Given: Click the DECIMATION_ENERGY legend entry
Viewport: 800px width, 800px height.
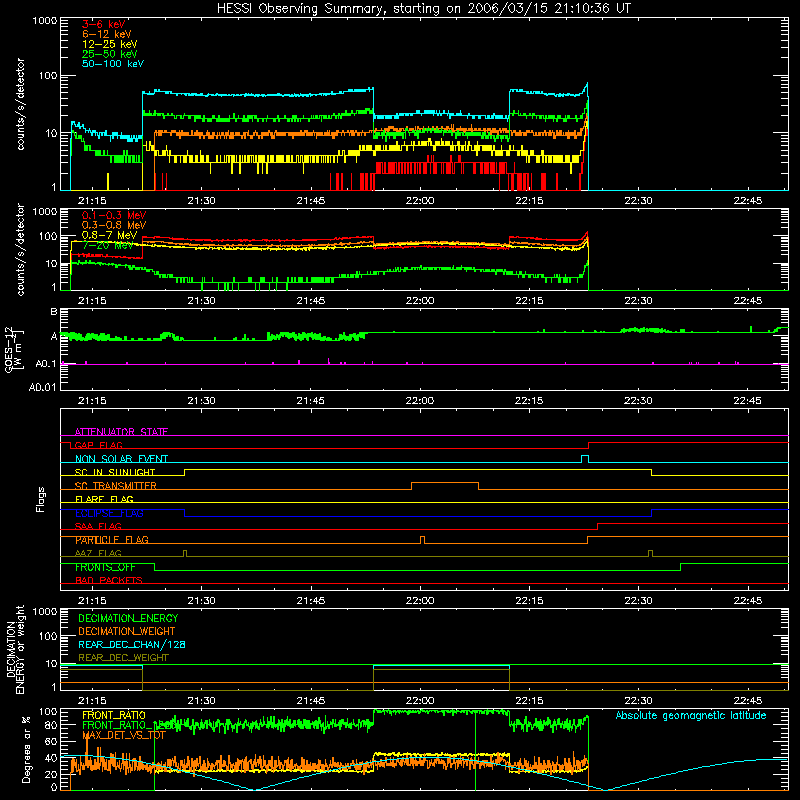Looking at the screenshot, I should pyautogui.click(x=128, y=618).
